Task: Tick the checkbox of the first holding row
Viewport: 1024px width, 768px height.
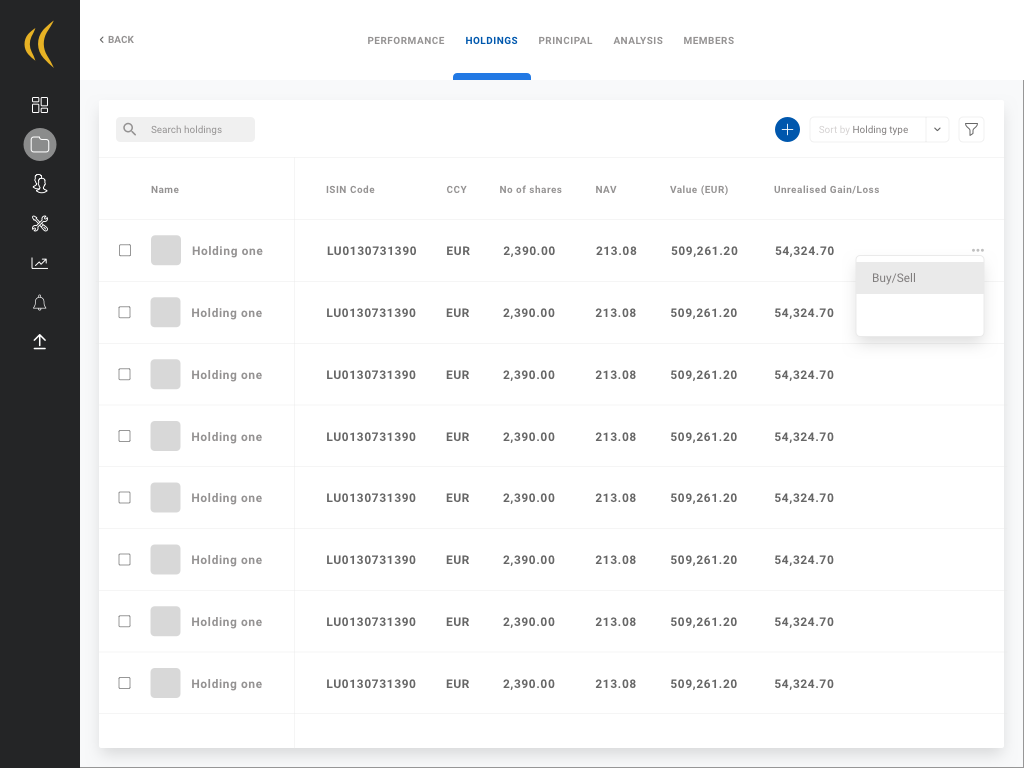Action: [x=125, y=250]
